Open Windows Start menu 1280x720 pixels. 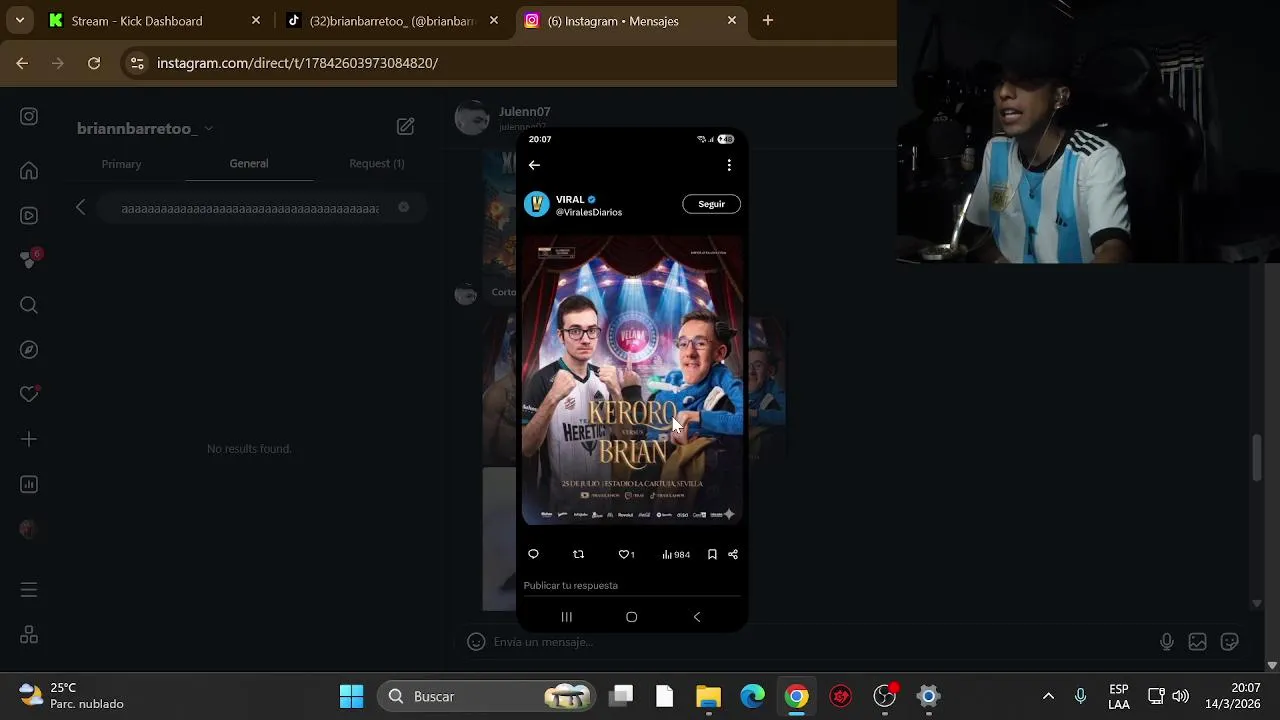(x=352, y=696)
